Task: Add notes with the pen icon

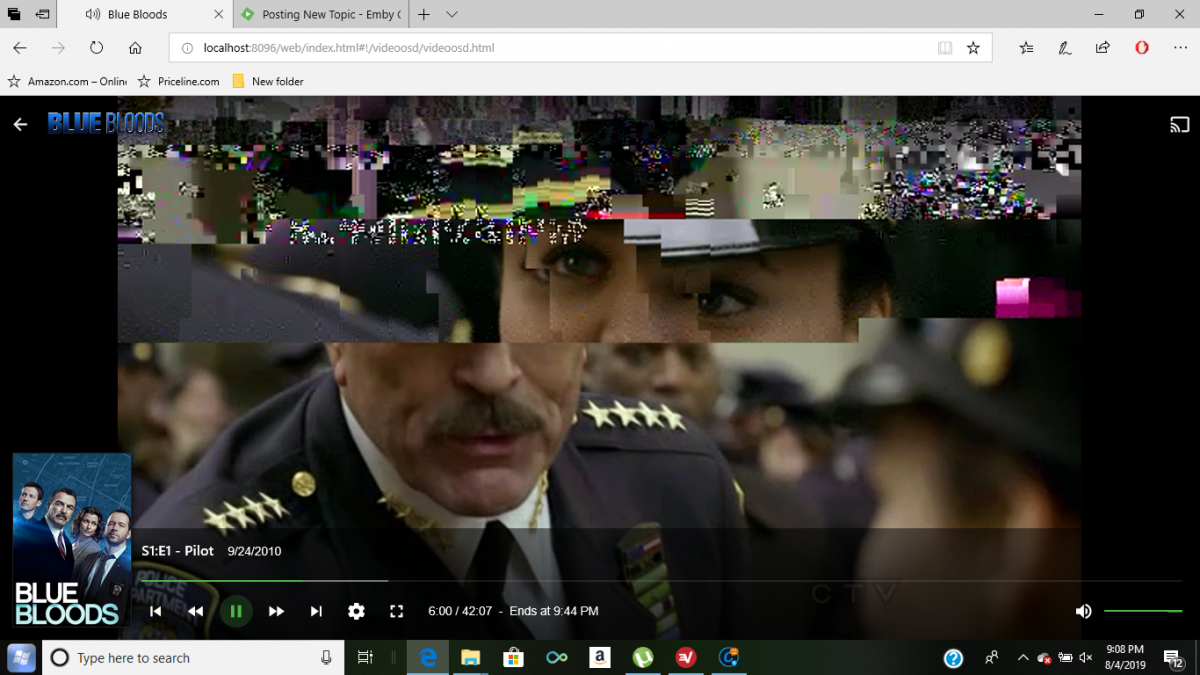Action: point(1065,48)
